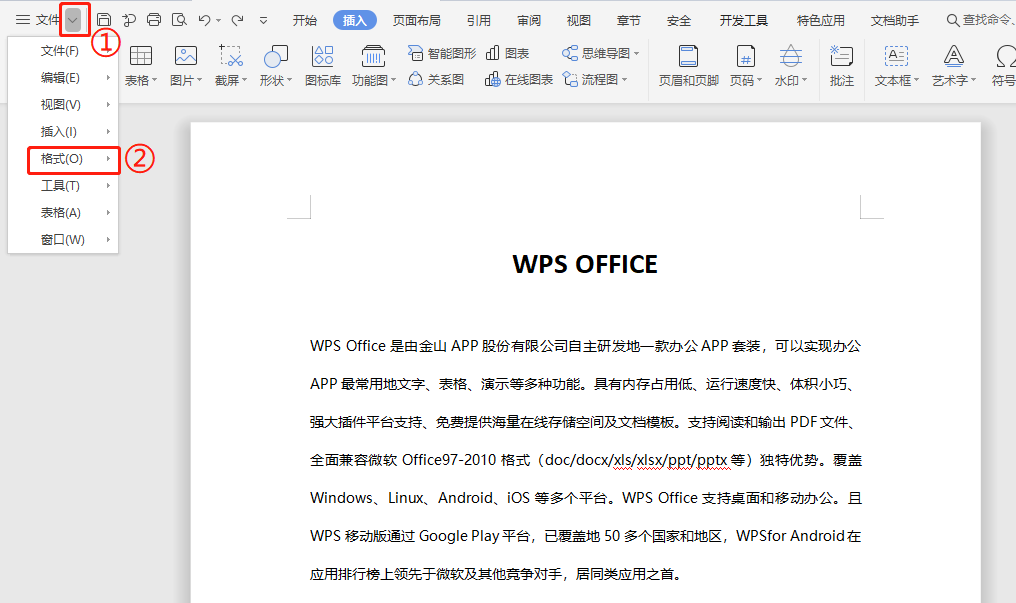The image size is (1016, 603).
Task: Open the quick access toolbar customize arrow
Action: pos(263,20)
